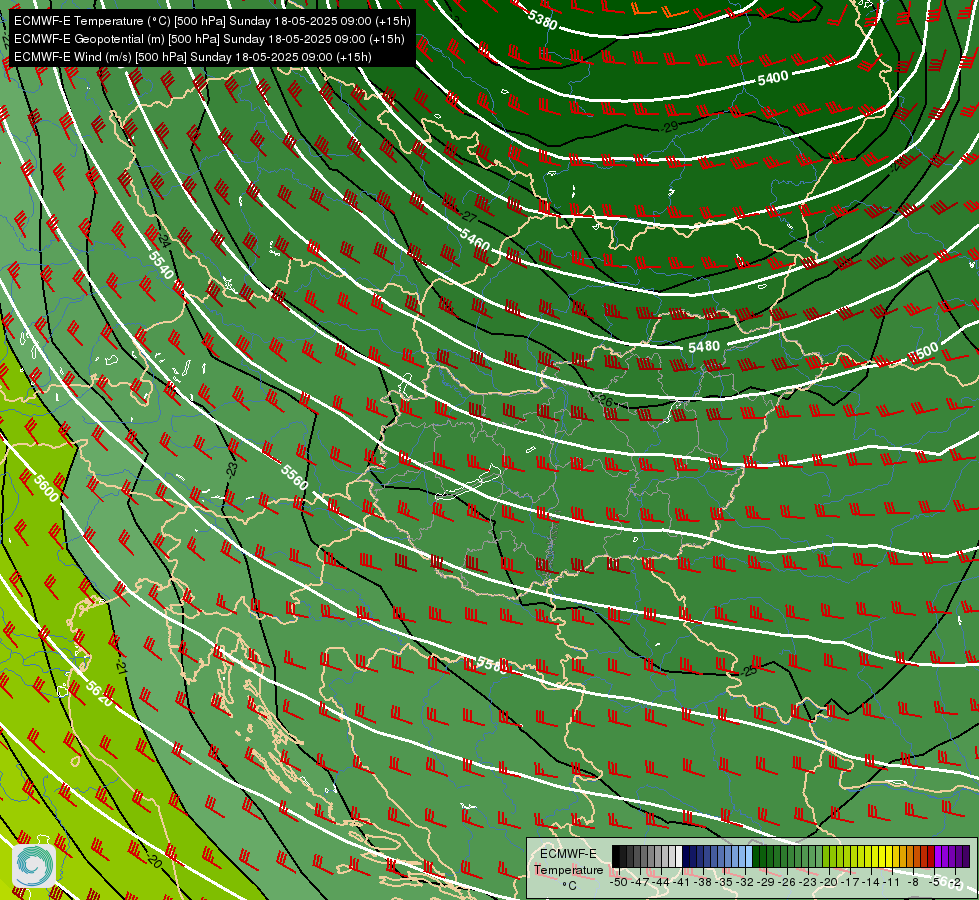Click the -17 value on the legend scale
Viewport: 979px width, 900px height.
click(850, 882)
